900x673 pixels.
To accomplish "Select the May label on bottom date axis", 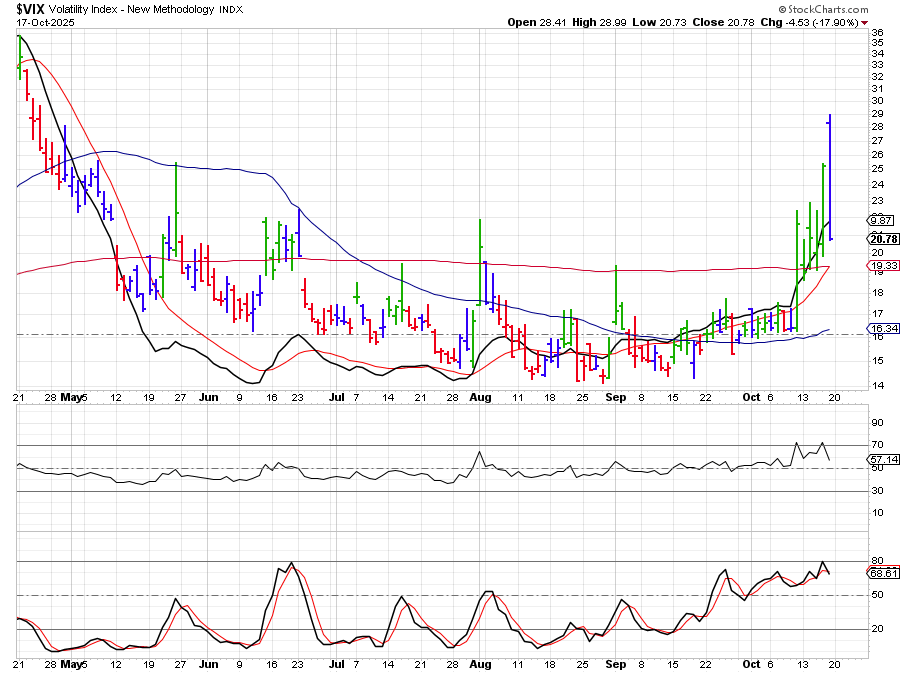I will (70, 662).
